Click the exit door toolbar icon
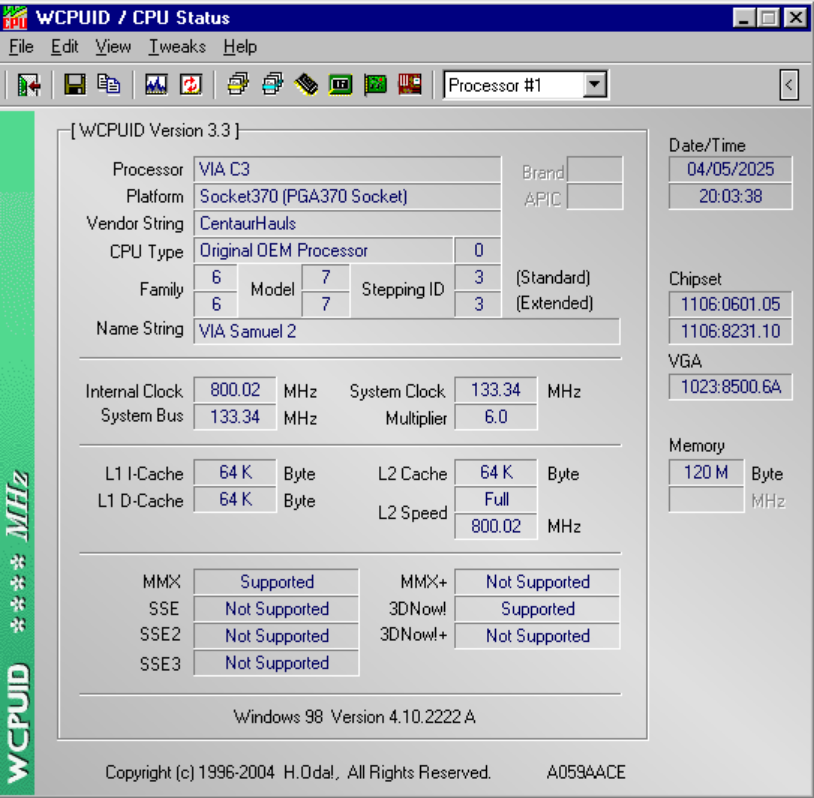 click(x=29, y=85)
